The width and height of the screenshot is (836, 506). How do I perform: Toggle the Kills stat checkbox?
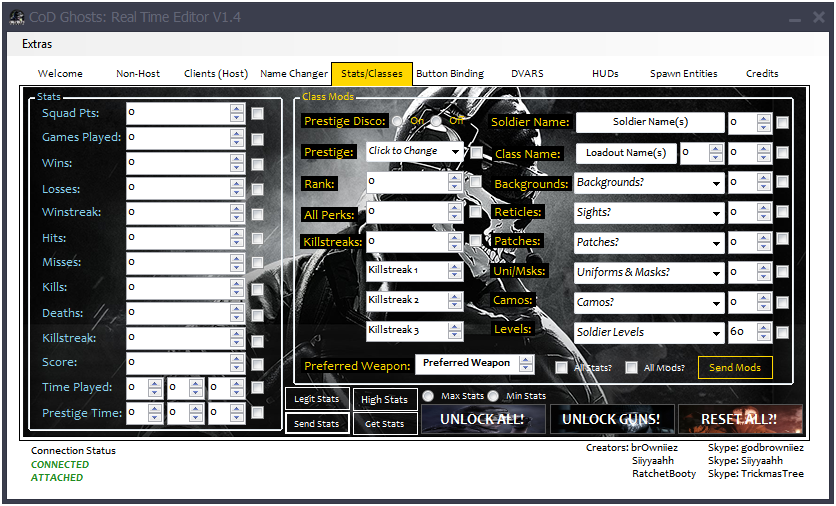[x=258, y=289]
